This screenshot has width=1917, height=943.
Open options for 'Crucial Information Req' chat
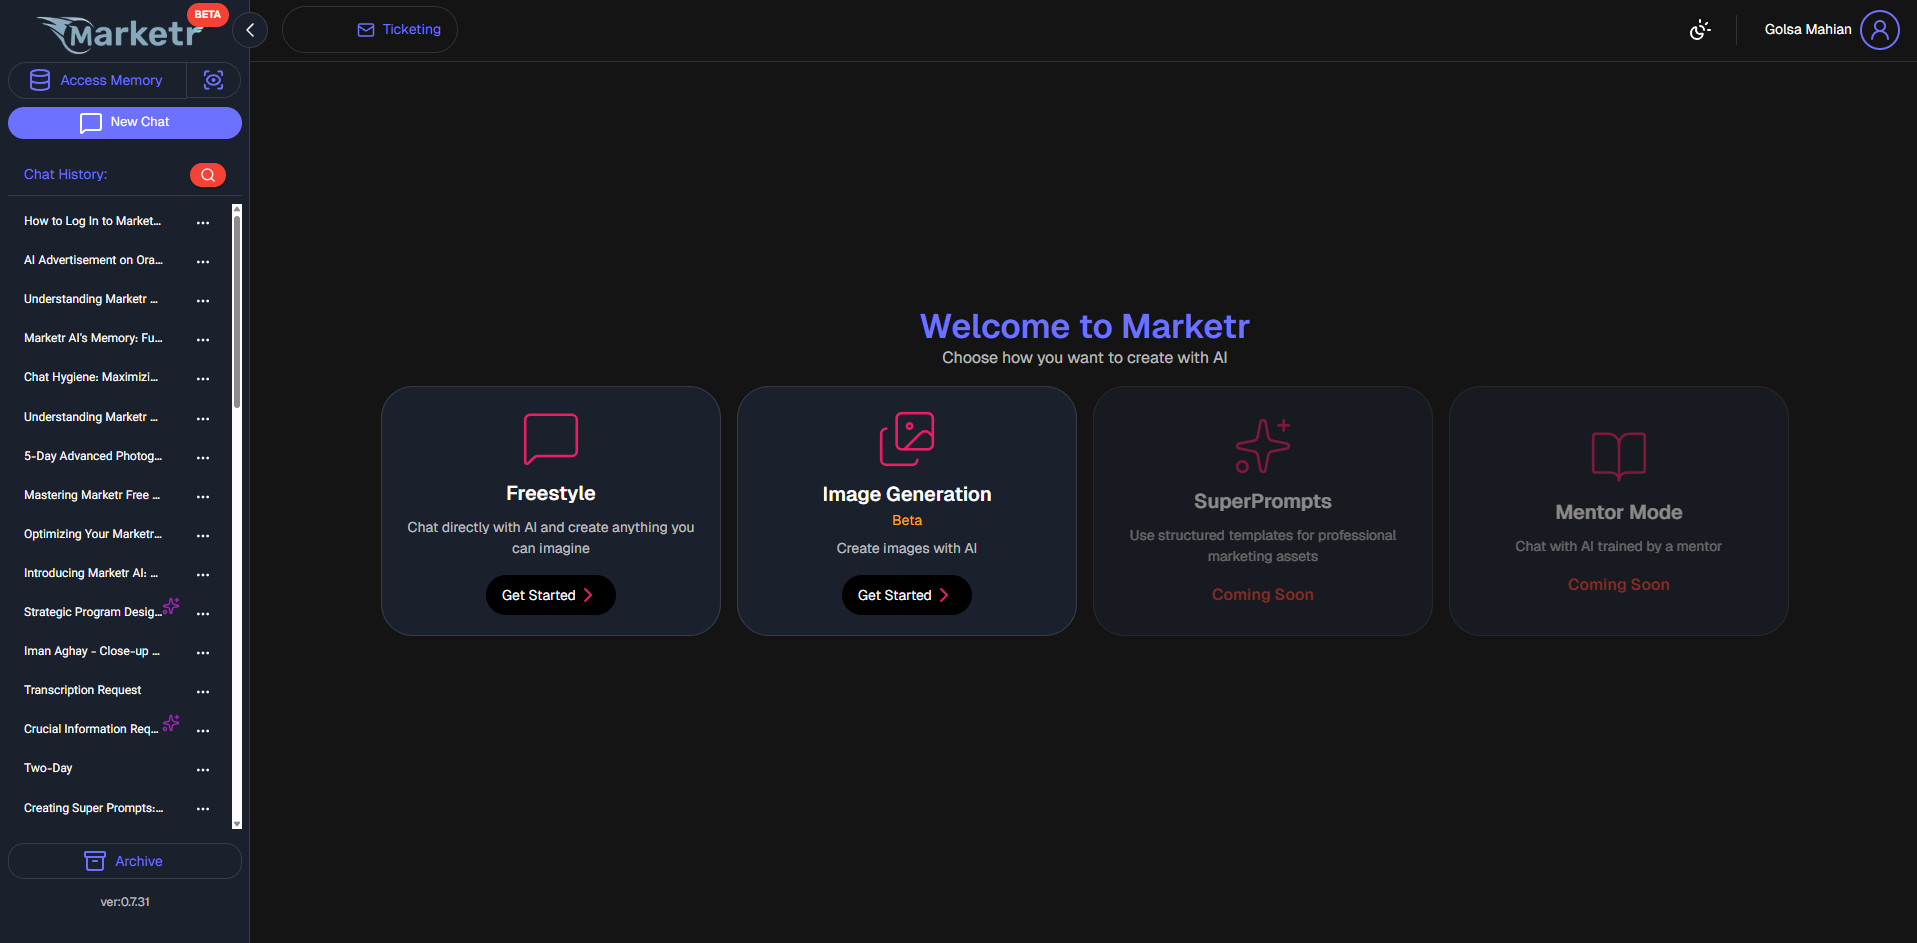[203, 730]
